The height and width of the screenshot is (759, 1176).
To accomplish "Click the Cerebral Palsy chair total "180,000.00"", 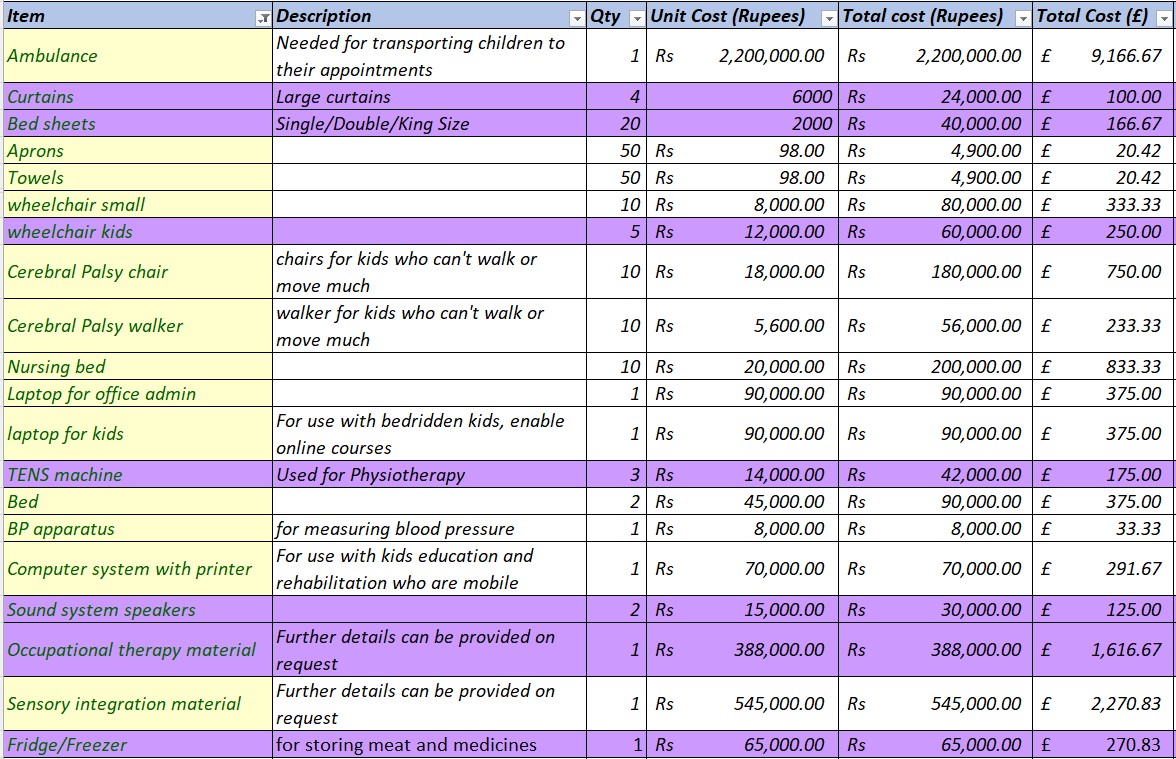I will (935, 272).
